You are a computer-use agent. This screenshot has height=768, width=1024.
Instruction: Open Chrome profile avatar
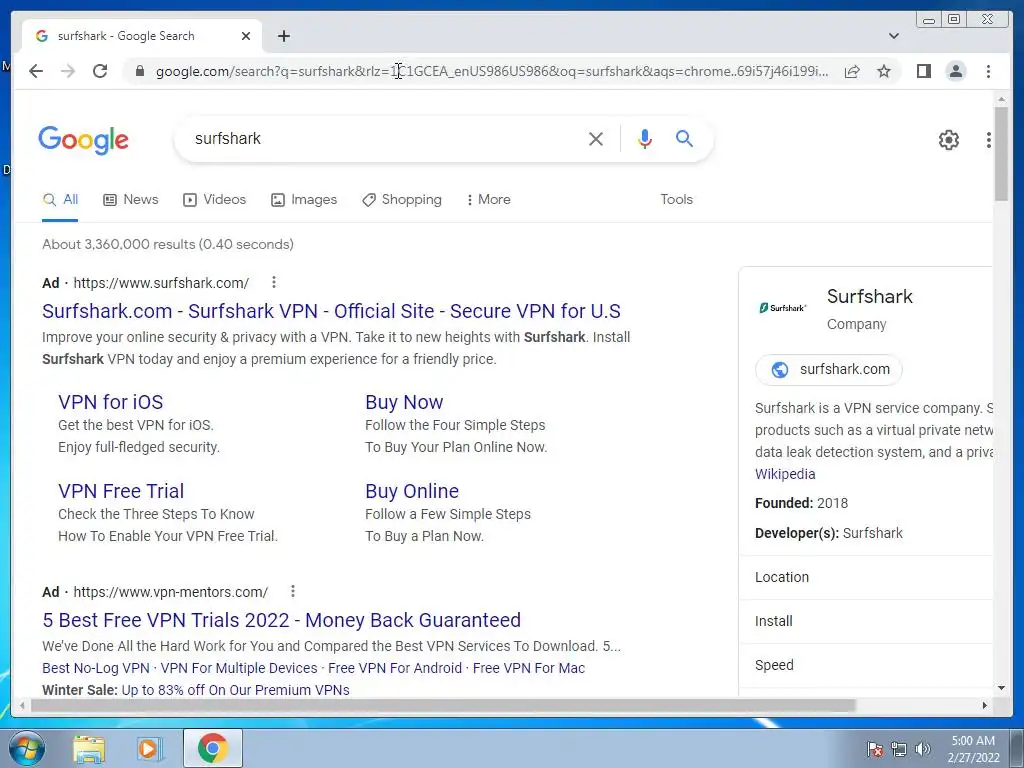tap(955, 71)
